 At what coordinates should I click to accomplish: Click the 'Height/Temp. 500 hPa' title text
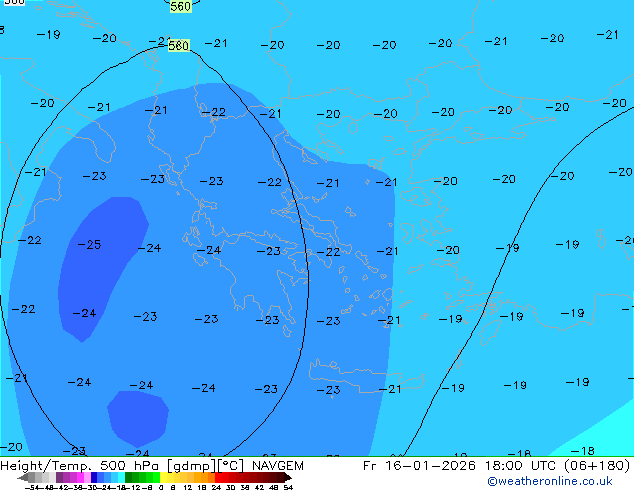pos(79,466)
